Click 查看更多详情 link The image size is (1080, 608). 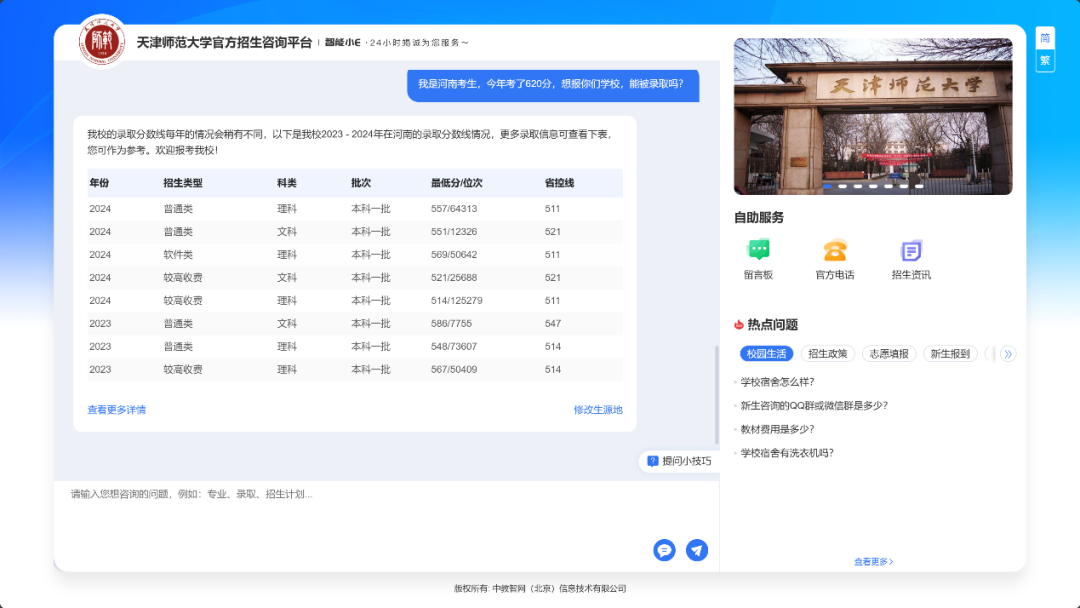pos(116,410)
